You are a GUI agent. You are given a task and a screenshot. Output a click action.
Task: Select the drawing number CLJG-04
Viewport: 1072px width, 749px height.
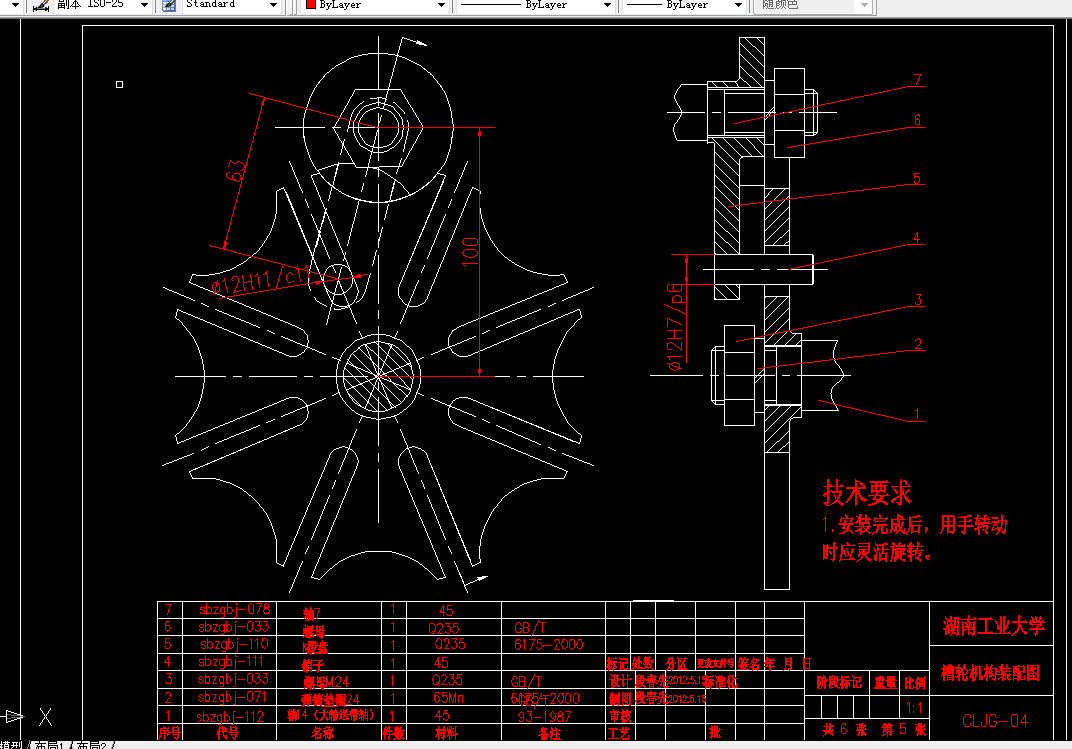(995, 721)
